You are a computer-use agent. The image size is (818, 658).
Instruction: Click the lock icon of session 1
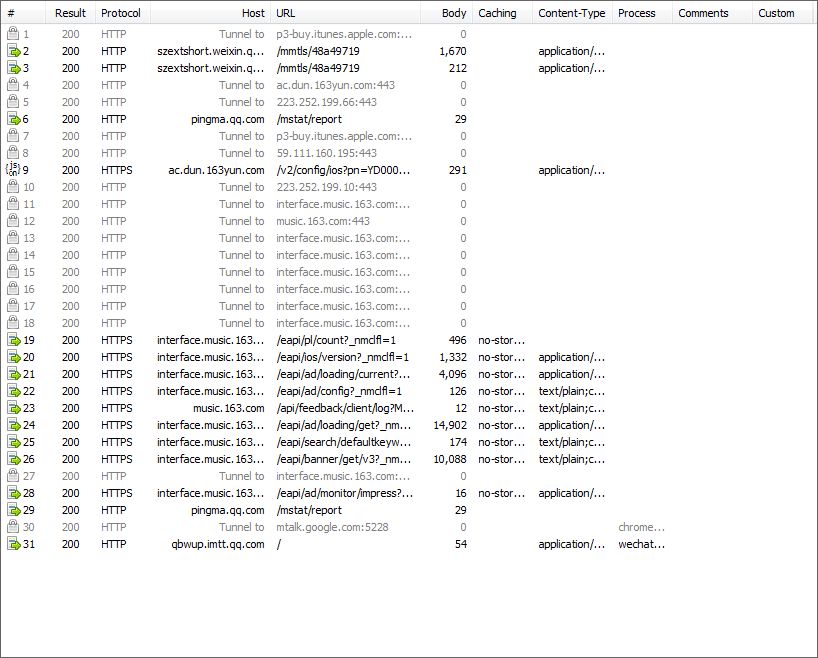pos(13,34)
